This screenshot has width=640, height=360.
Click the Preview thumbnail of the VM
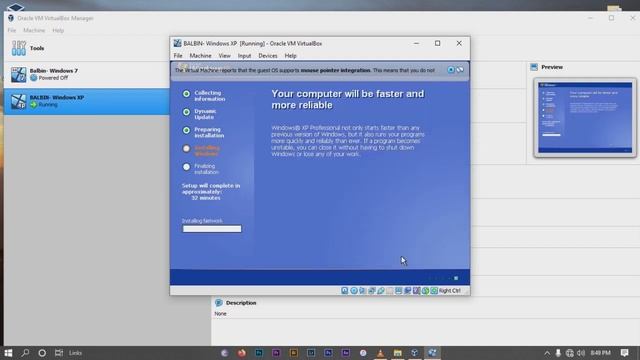tap(585, 118)
